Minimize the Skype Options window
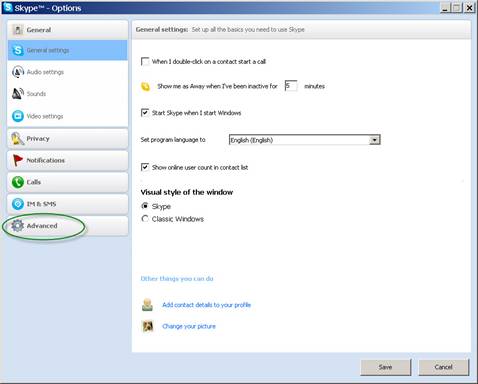Image resolution: width=478 pixels, height=384 pixels. (x=445, y=8)
